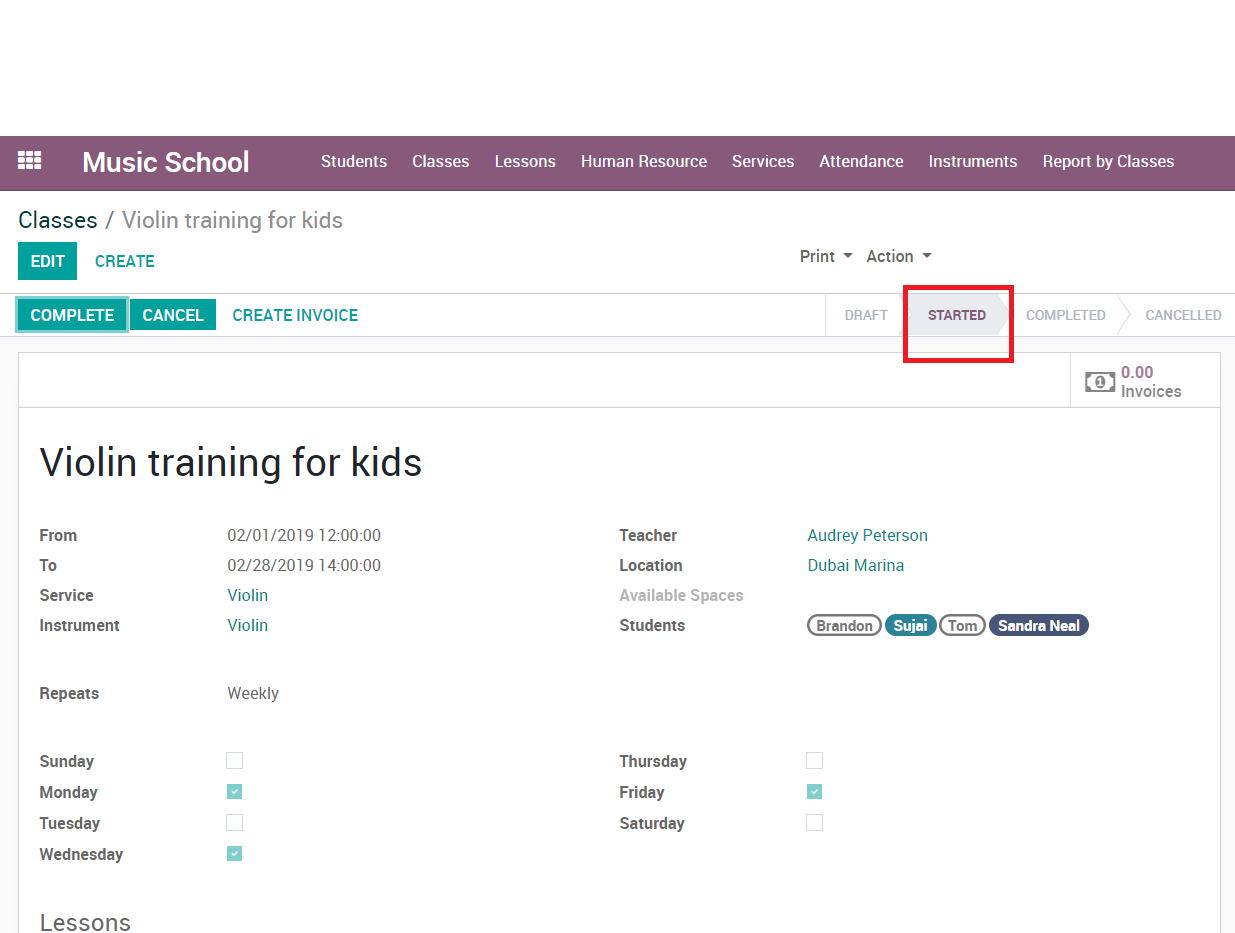Navigate back to Classes breadcrumb
Image resolution: width=1235 pixels, height=933 pixels.
tap(58, 220)
